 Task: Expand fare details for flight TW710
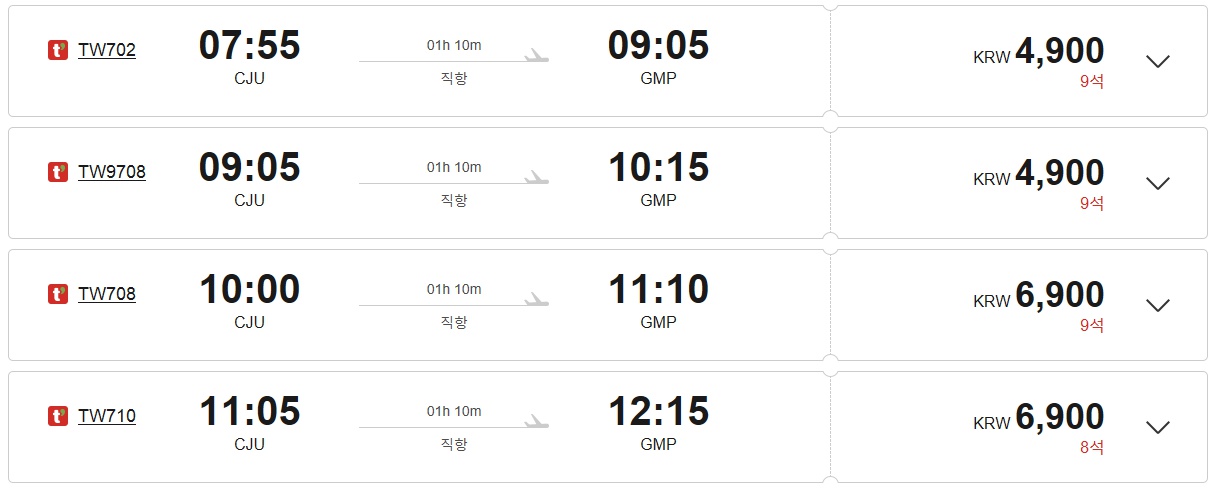pyautogui.click(x=1157, y=427)
